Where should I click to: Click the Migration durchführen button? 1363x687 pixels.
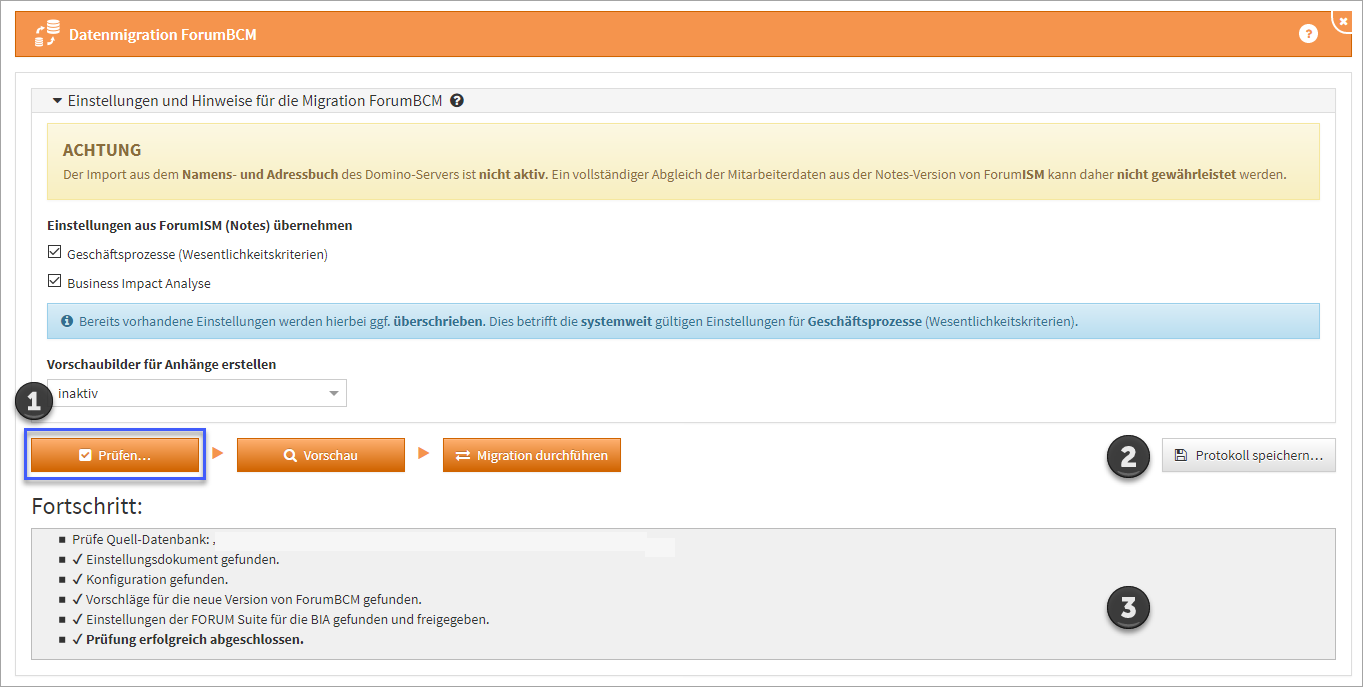pos(532,455)
